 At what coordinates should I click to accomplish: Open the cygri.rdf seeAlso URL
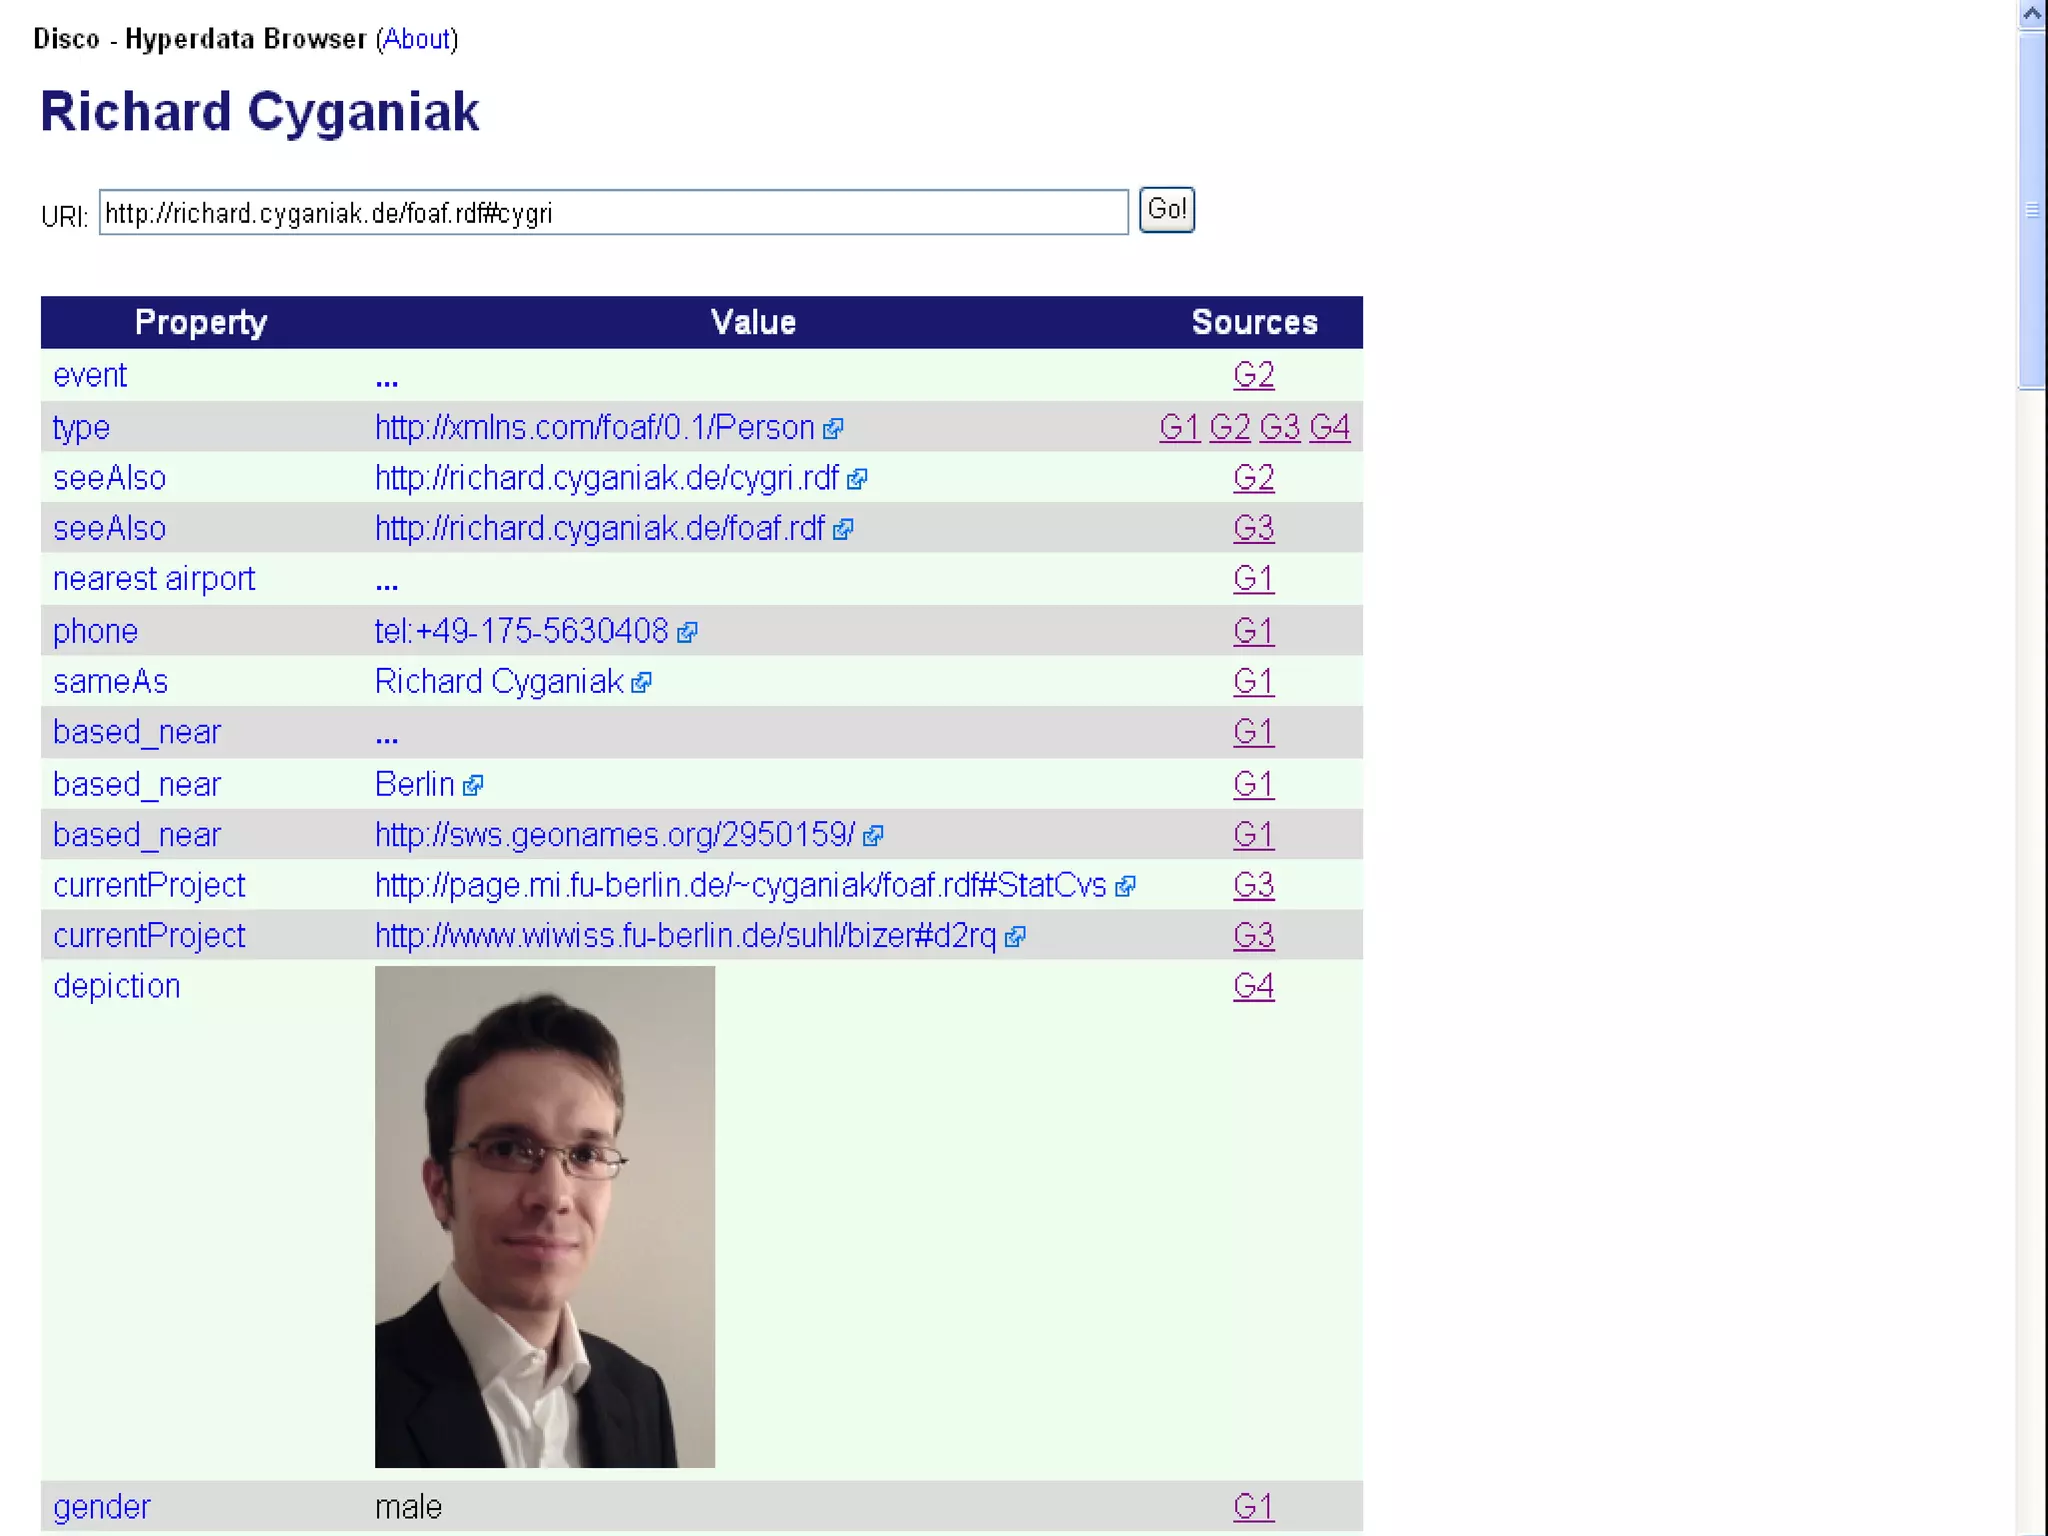pos(607,478)
